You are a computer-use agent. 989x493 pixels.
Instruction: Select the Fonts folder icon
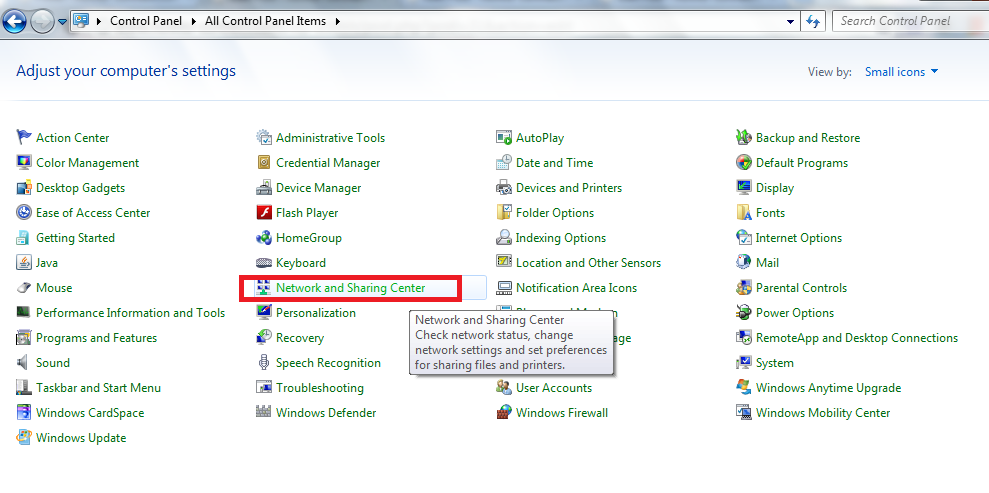[x=744, y=212]
